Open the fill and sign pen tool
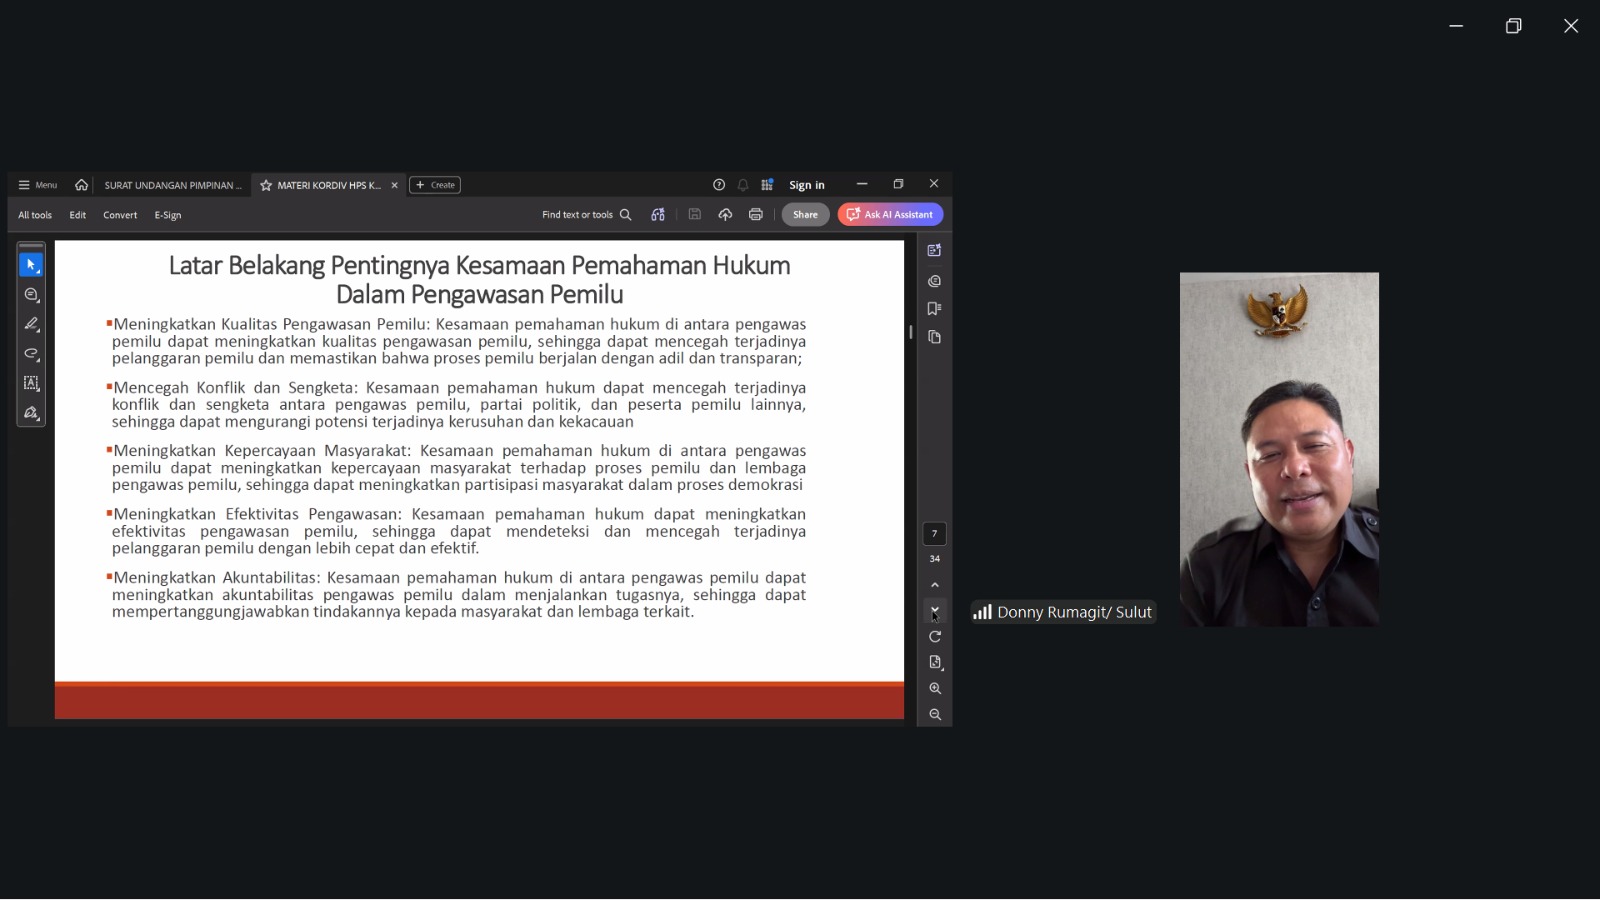 click(x=31, y=413)
